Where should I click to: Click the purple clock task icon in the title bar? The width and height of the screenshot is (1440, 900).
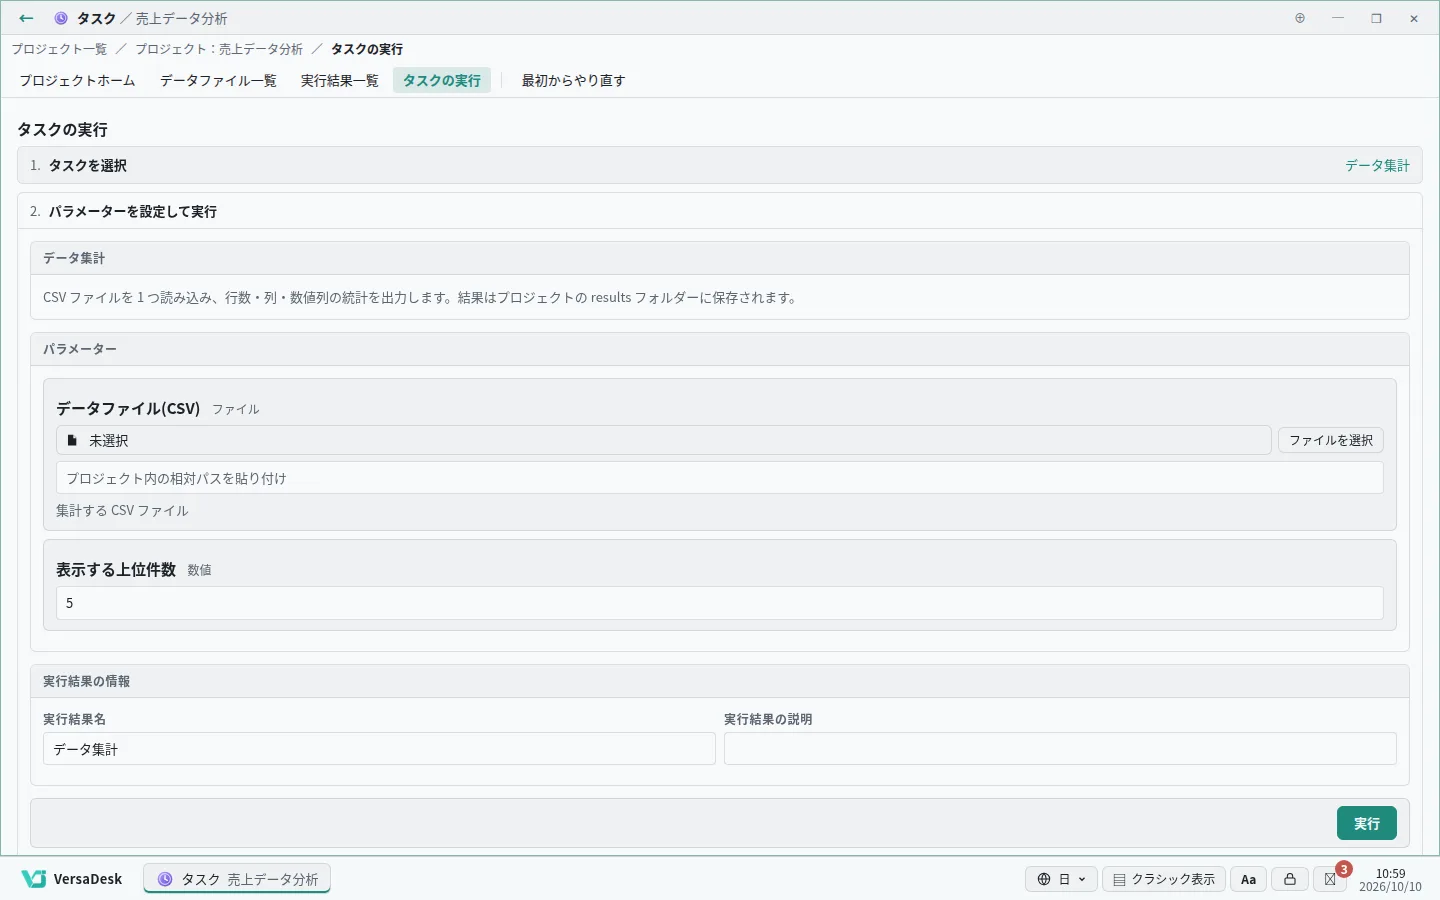[61, 18]
